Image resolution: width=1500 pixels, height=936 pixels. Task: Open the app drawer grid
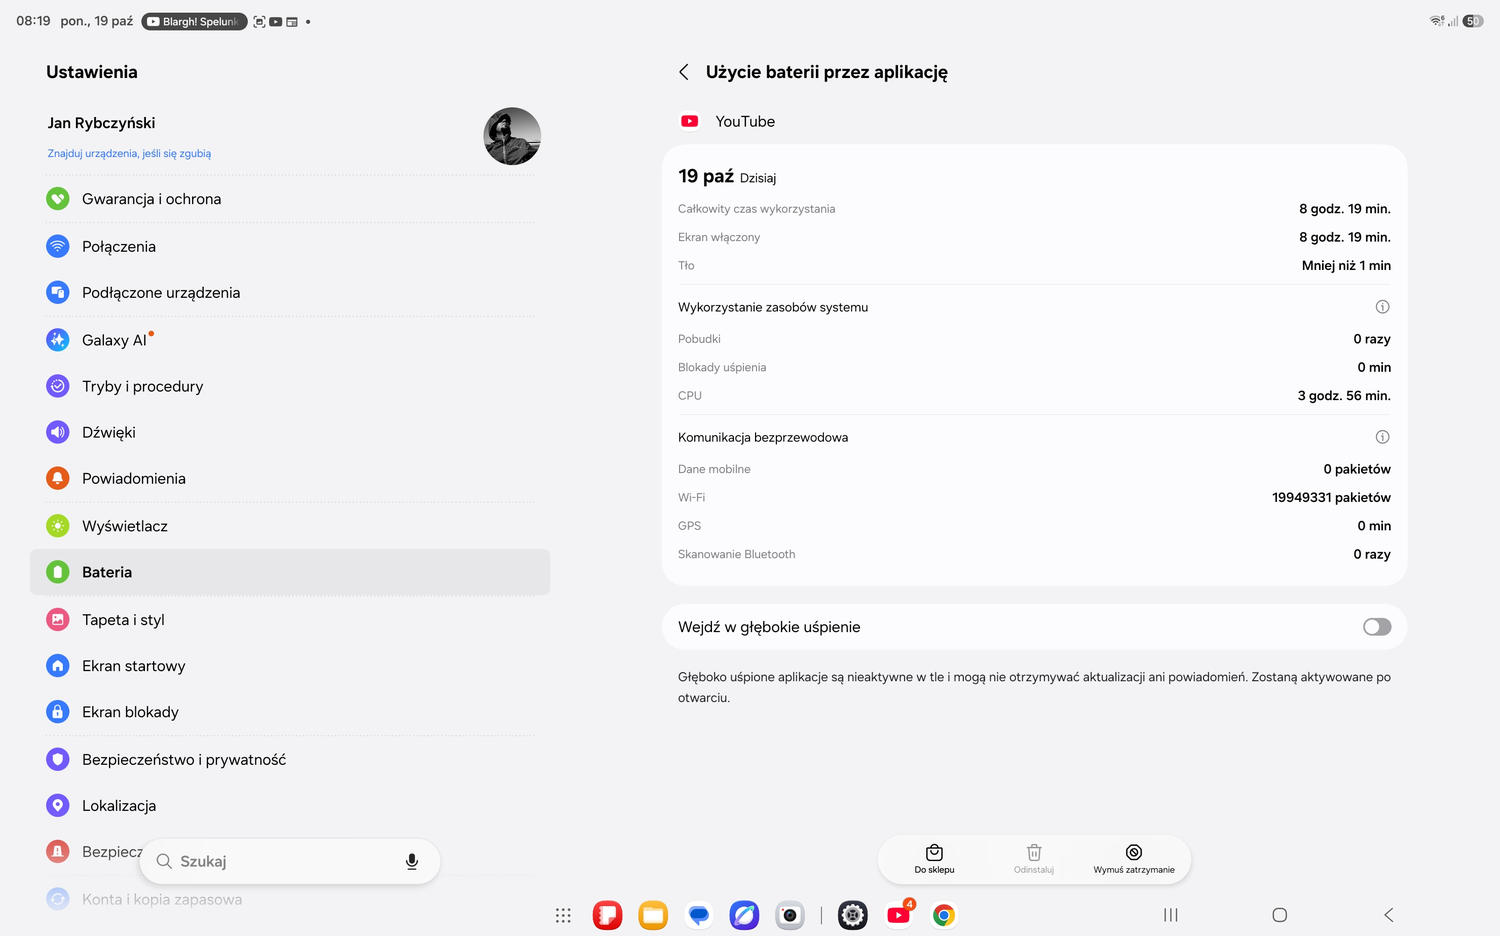(x=563, y=915)
